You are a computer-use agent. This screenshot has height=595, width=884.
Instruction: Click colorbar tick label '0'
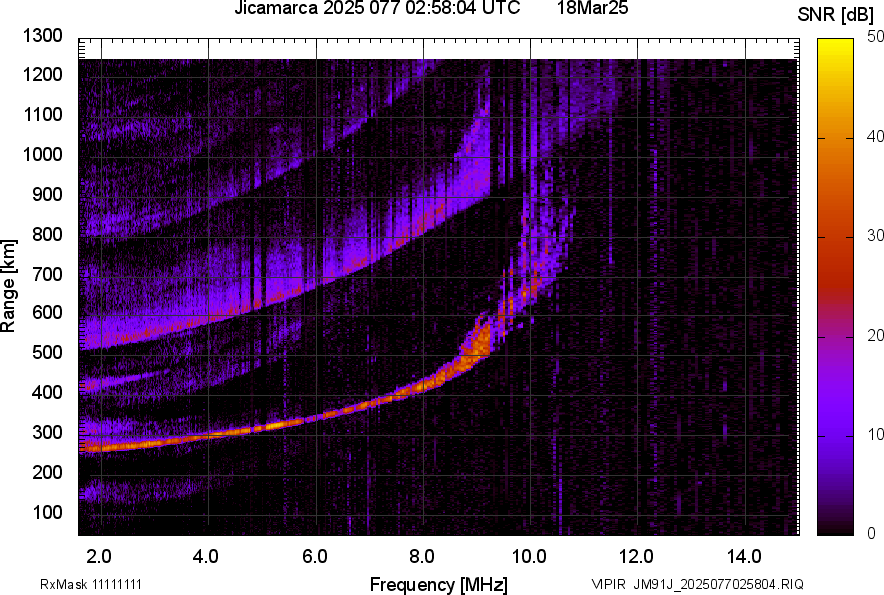872,533
